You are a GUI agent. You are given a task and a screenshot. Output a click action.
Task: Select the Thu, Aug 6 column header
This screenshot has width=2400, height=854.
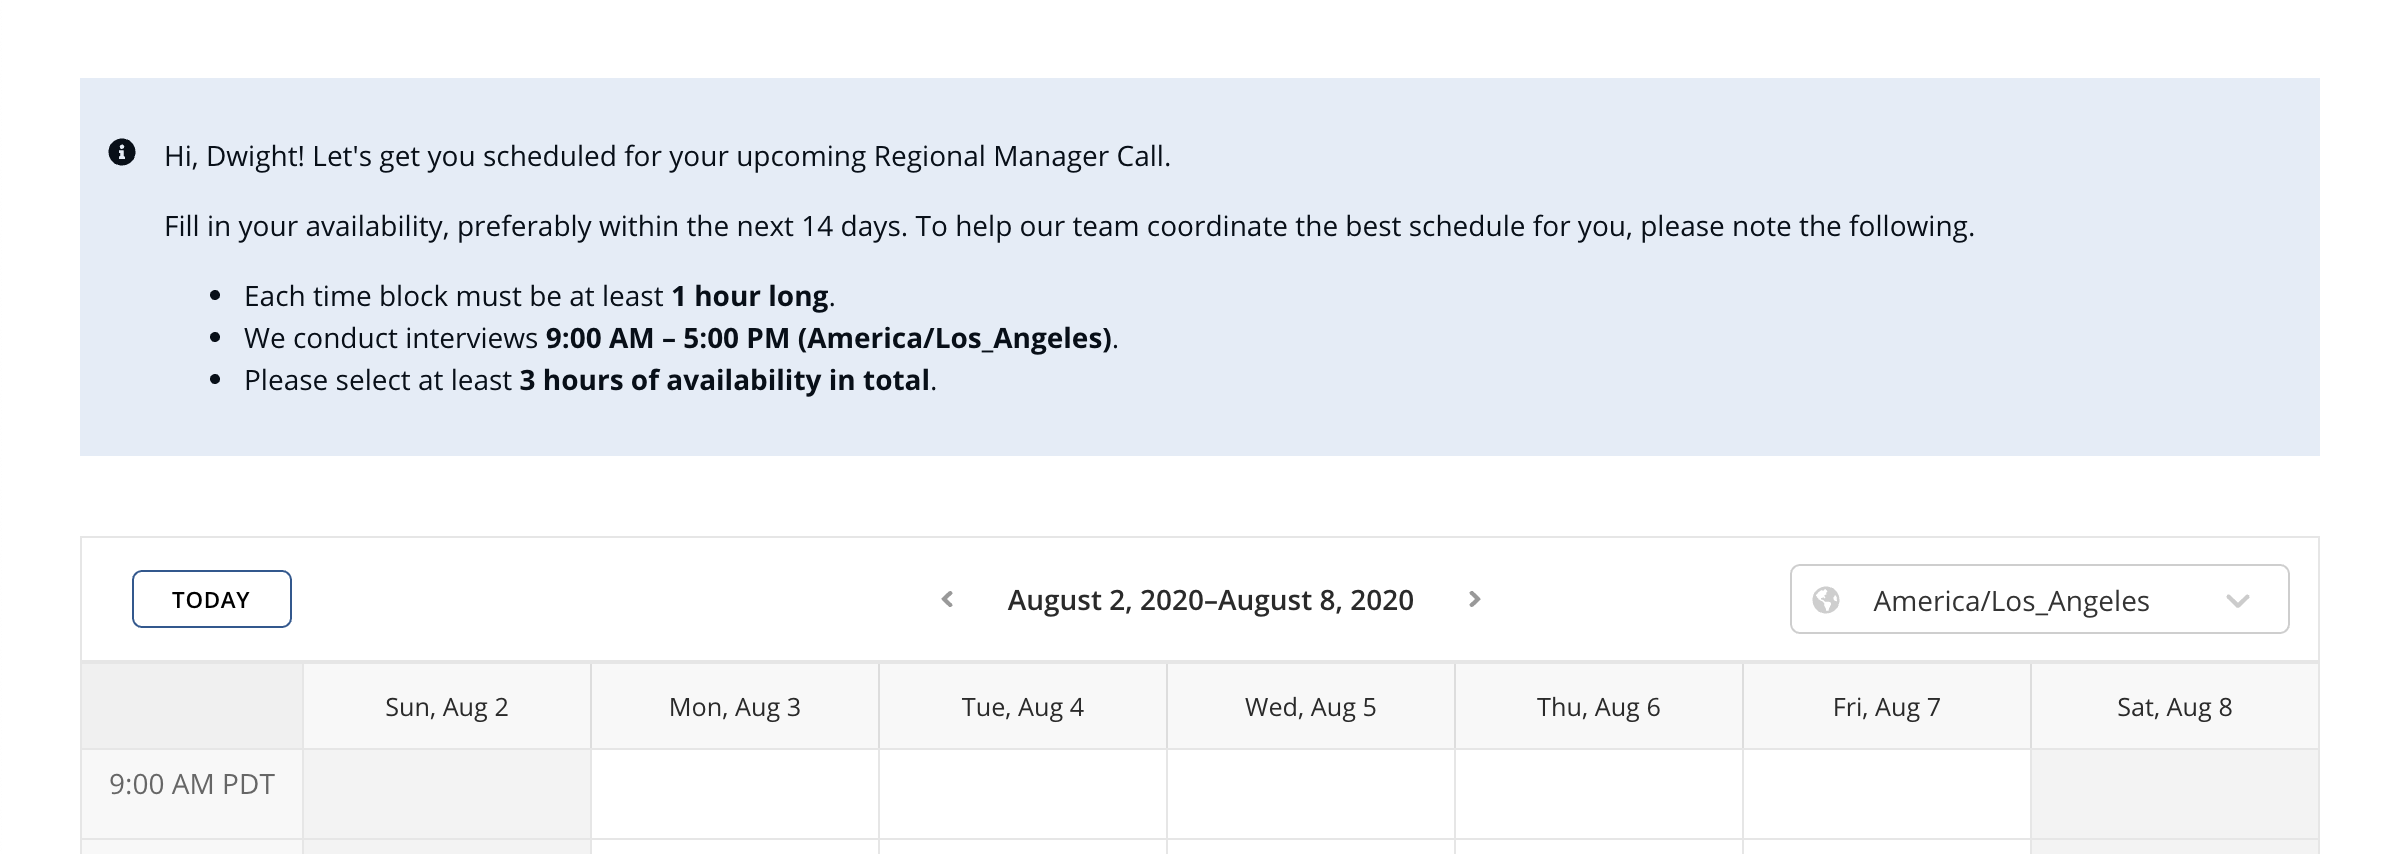pyautogui.click(x=1599, y=707)
